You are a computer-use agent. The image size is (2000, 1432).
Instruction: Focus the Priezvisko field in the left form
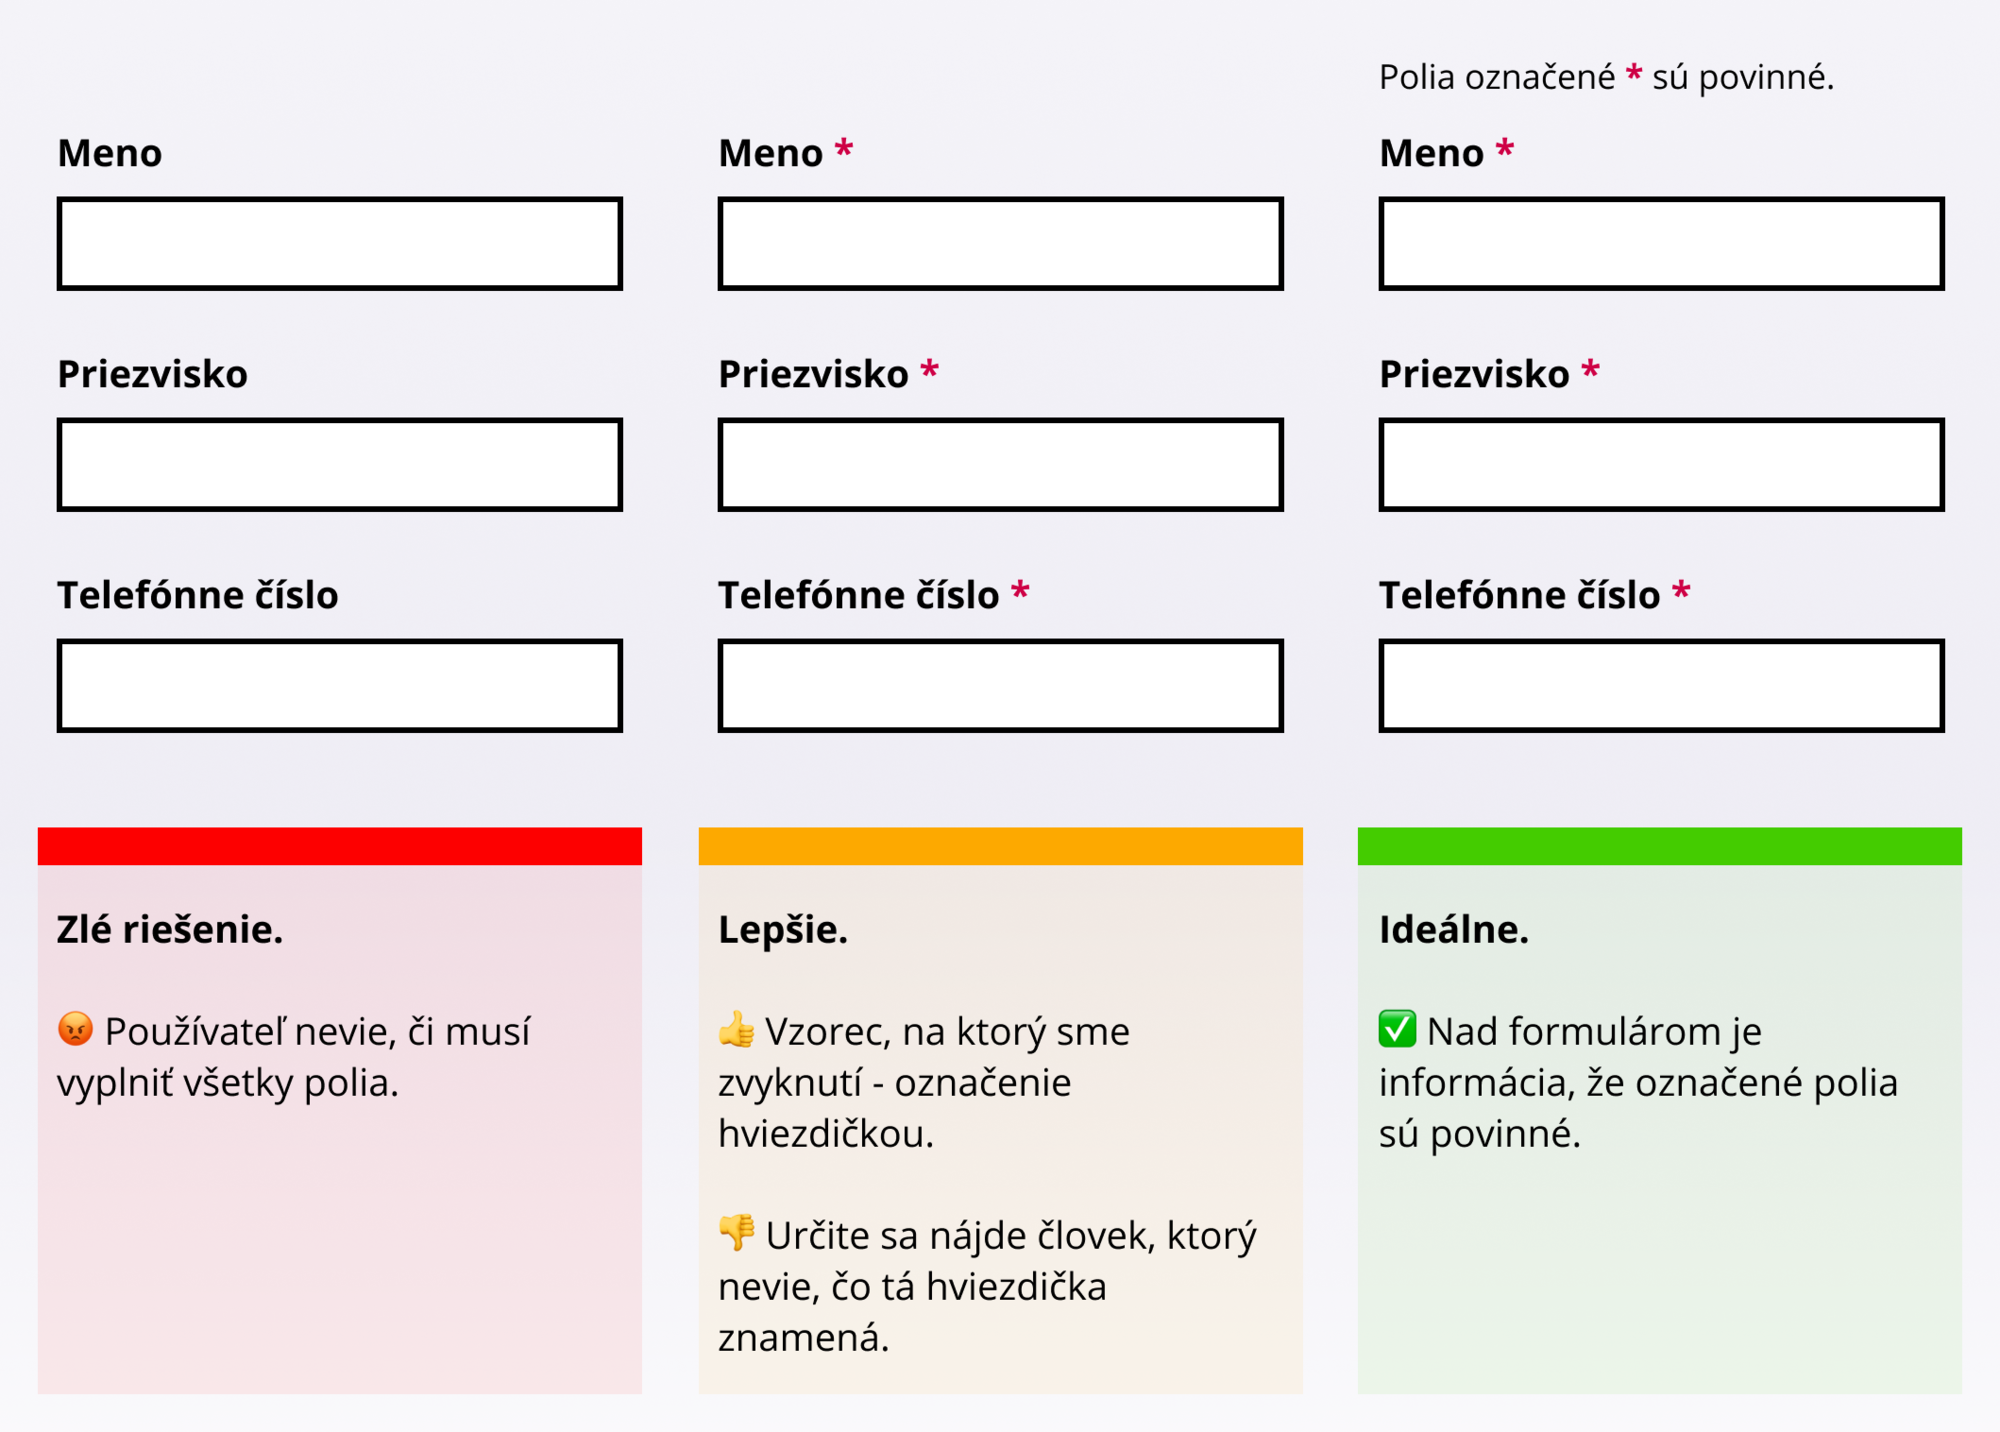point(340,465)
